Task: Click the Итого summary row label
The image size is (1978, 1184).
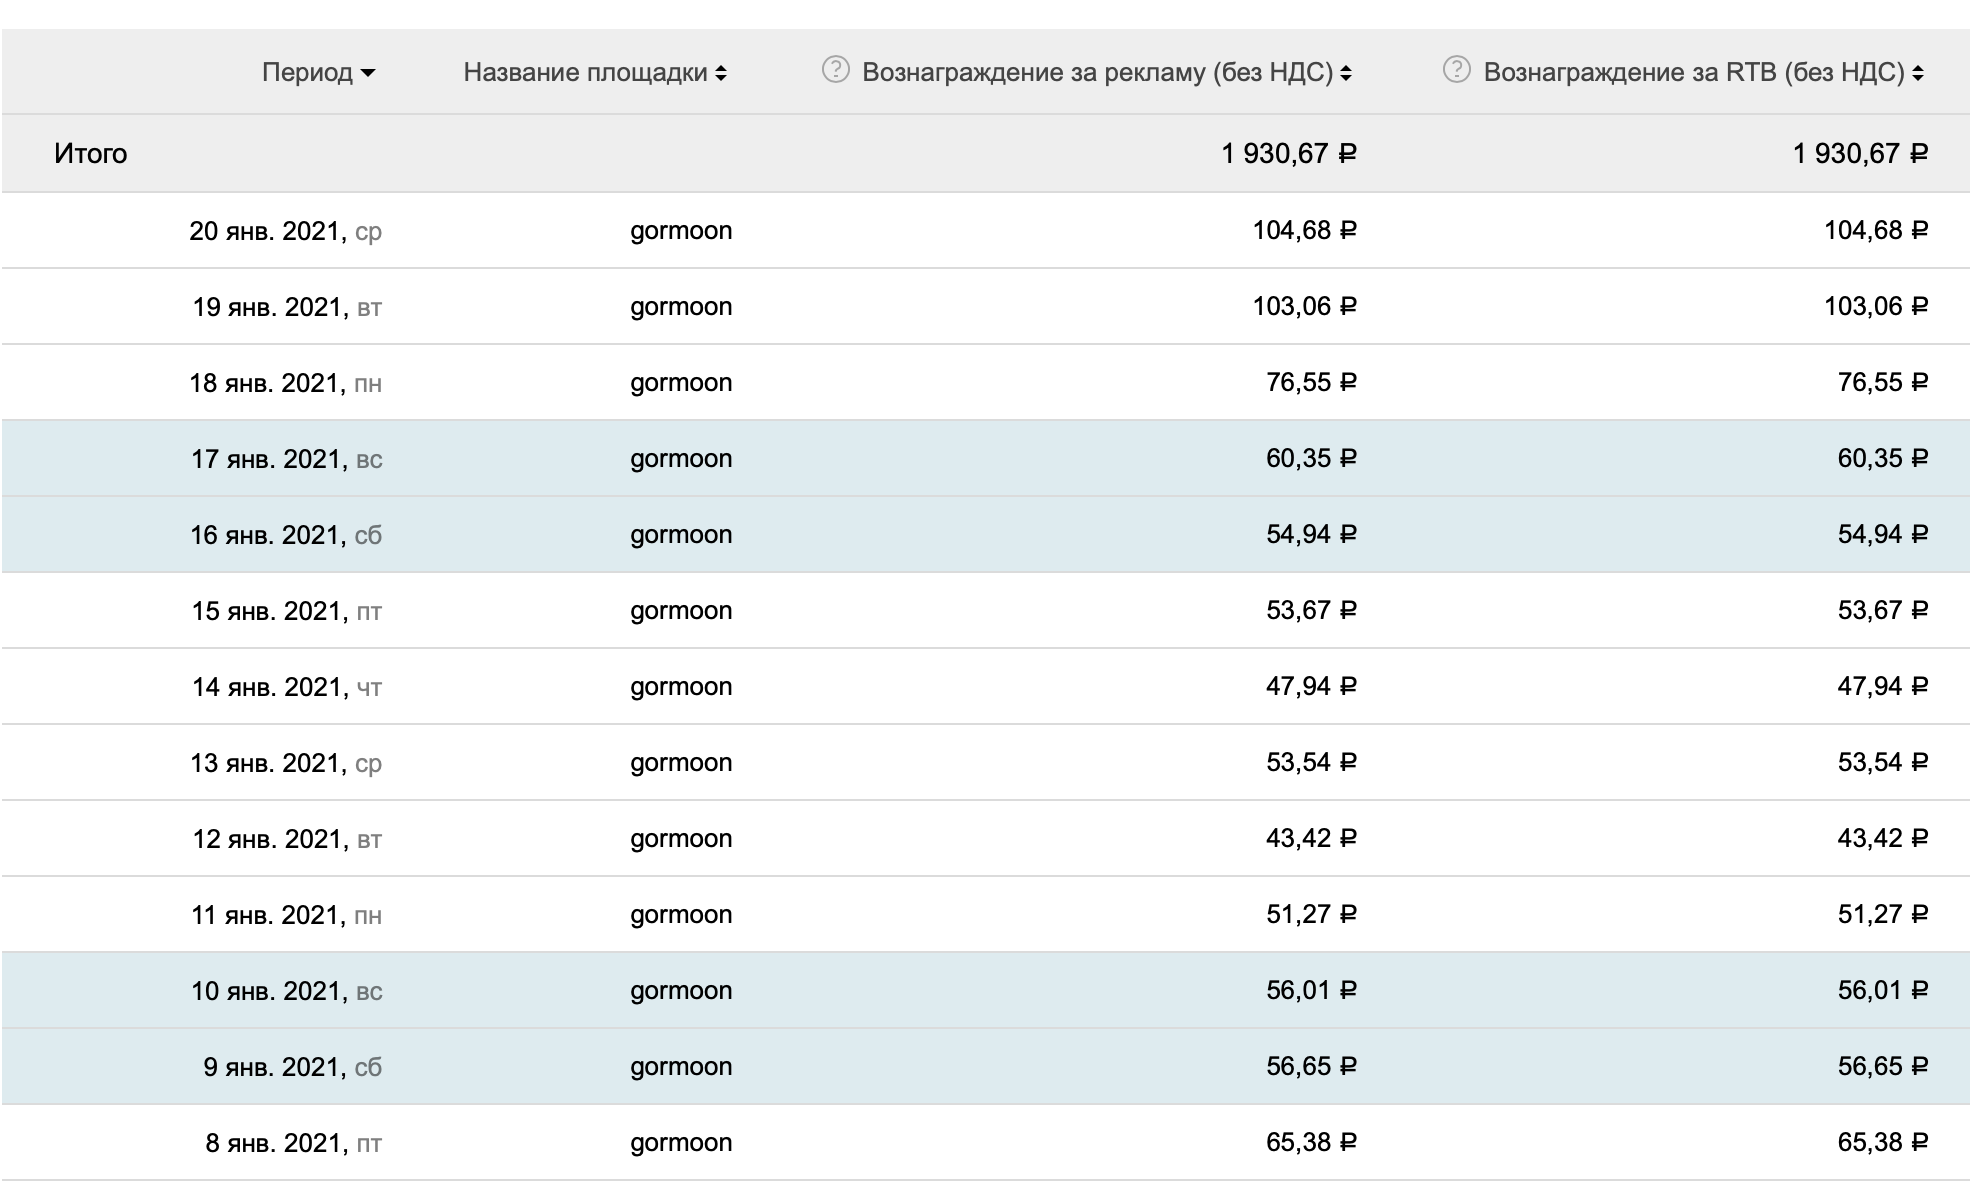Action: point(90,153)
